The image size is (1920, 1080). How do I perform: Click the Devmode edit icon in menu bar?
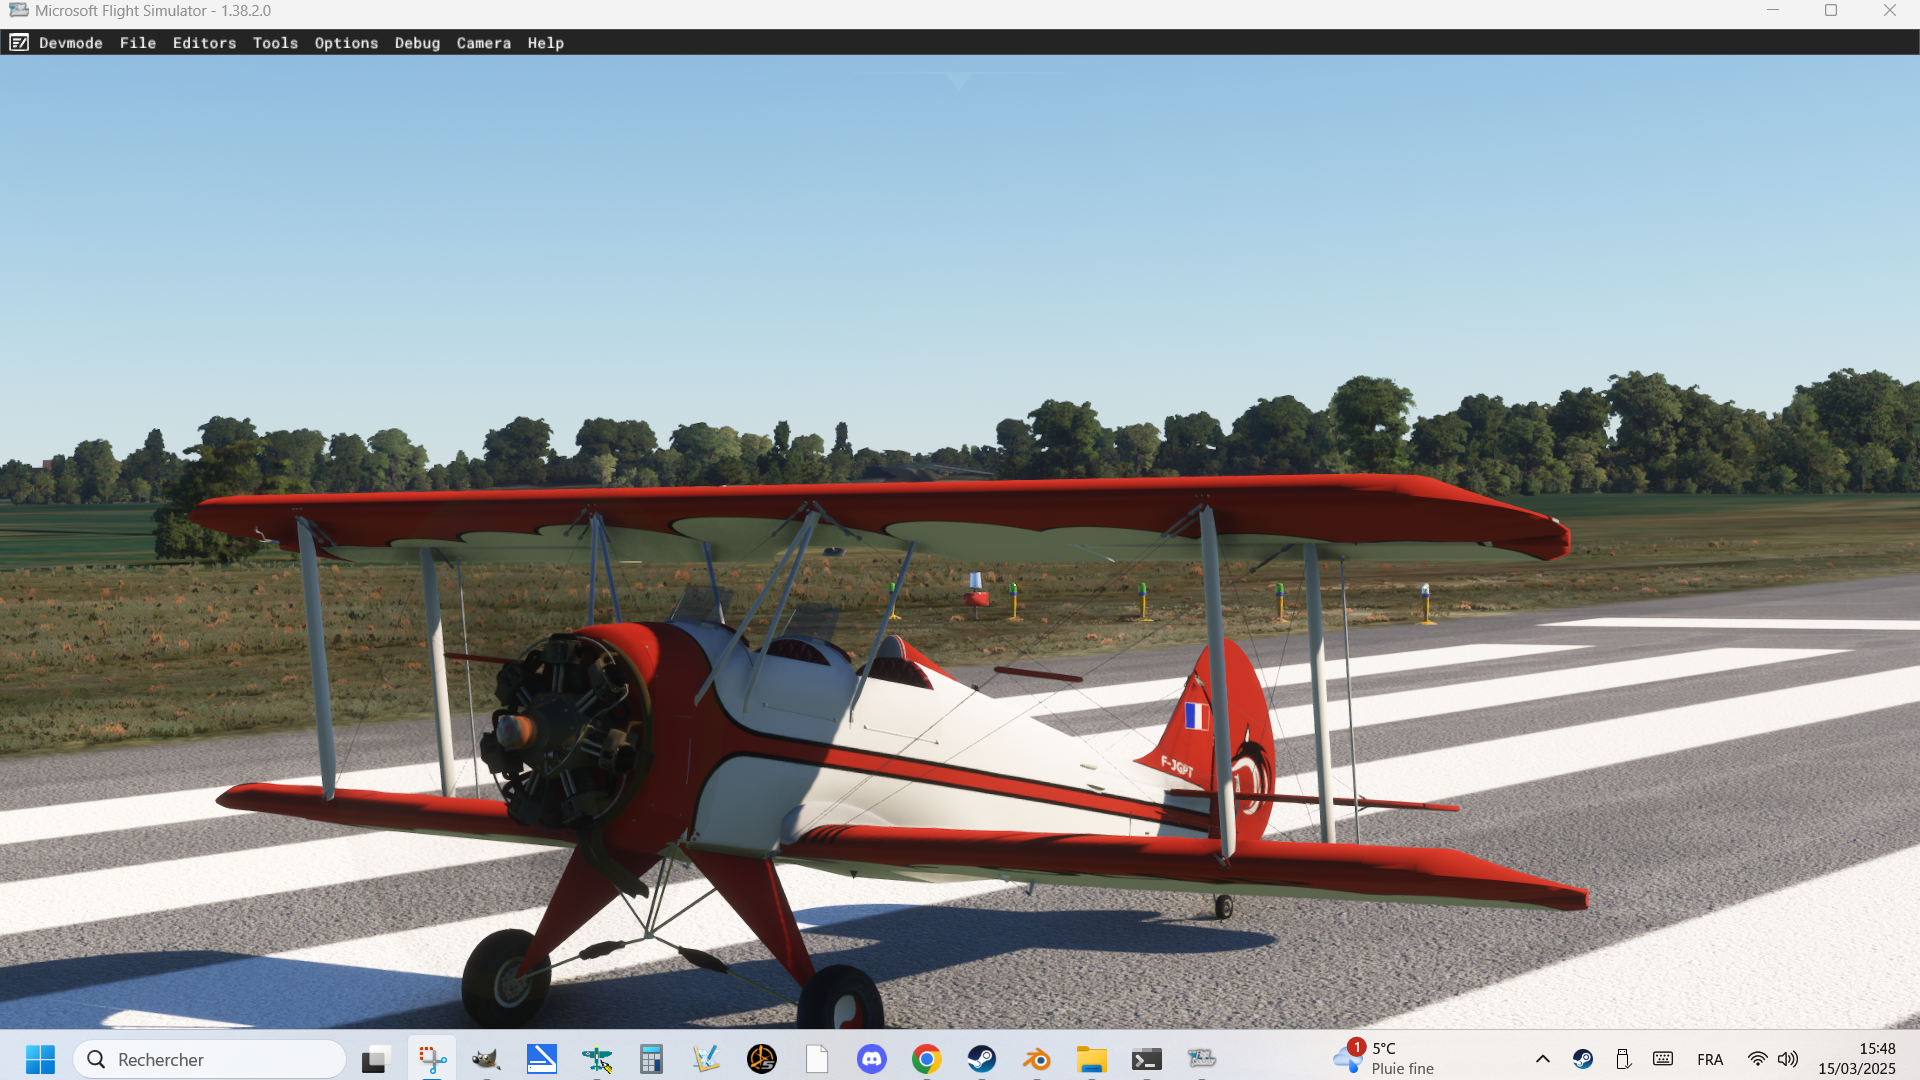(x=19, y=42)
